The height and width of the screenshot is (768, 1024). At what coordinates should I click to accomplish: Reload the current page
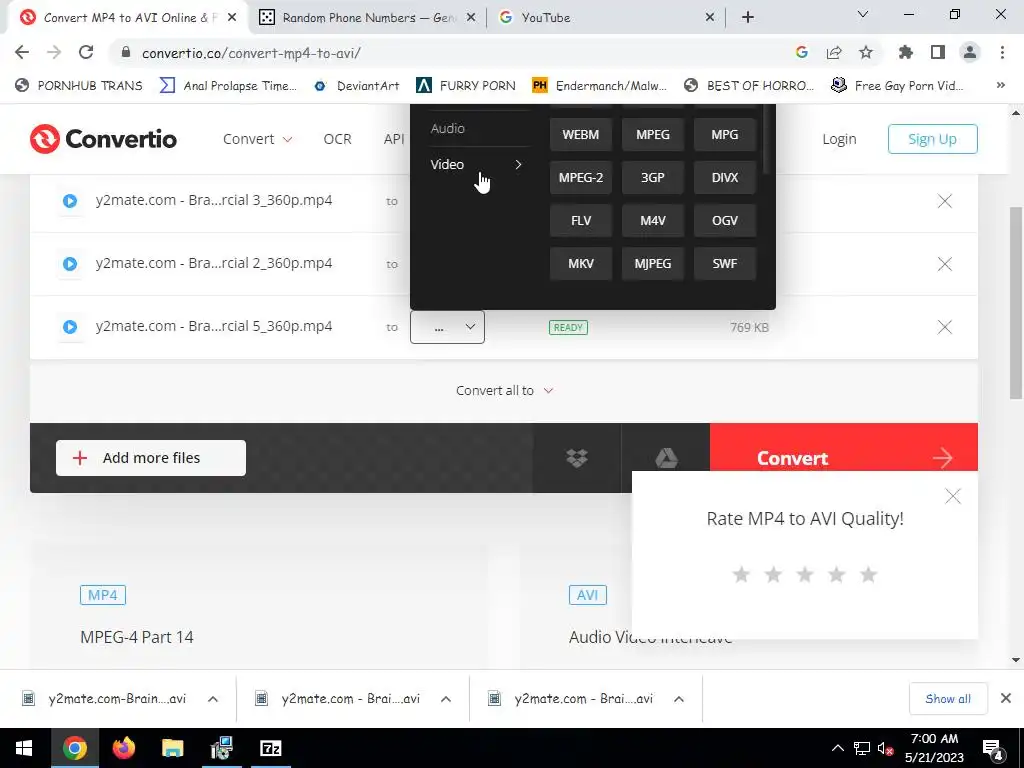point(86,53)
